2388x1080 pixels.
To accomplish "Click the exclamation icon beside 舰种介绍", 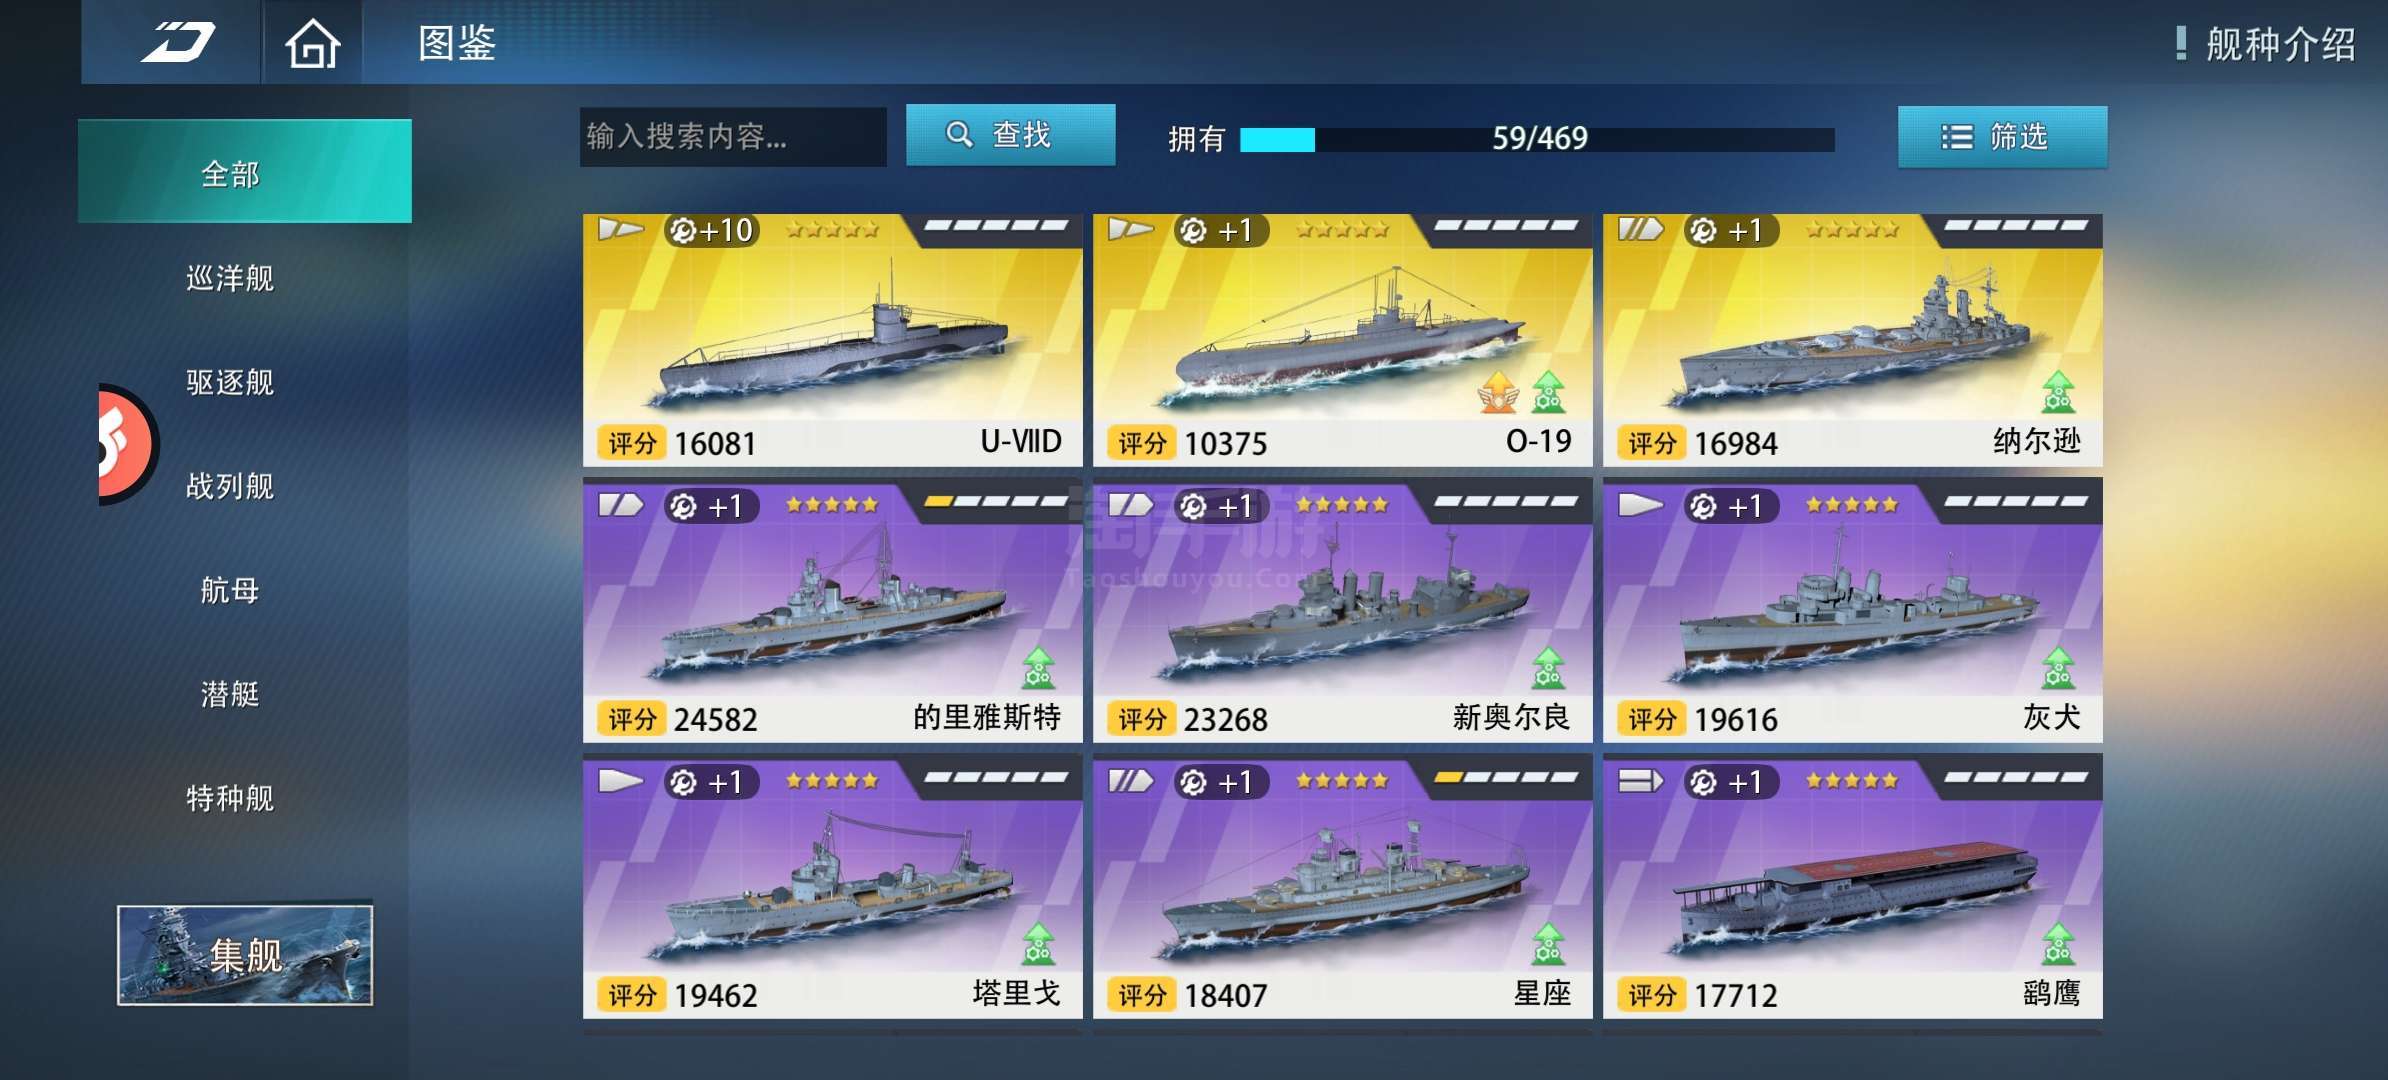I will point(2181,43).
